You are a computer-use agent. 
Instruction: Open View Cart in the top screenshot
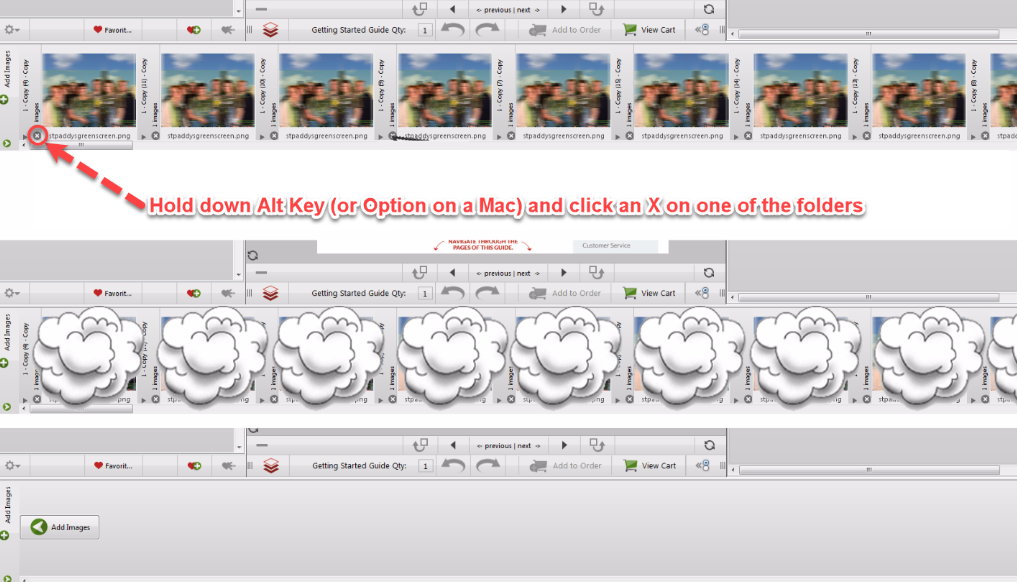649,30
